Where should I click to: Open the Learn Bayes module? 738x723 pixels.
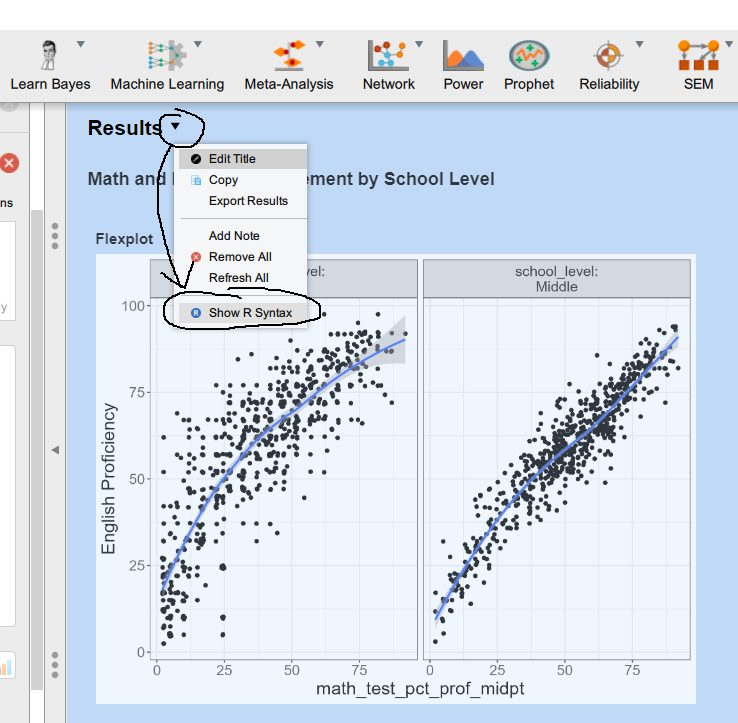point(50,66)
